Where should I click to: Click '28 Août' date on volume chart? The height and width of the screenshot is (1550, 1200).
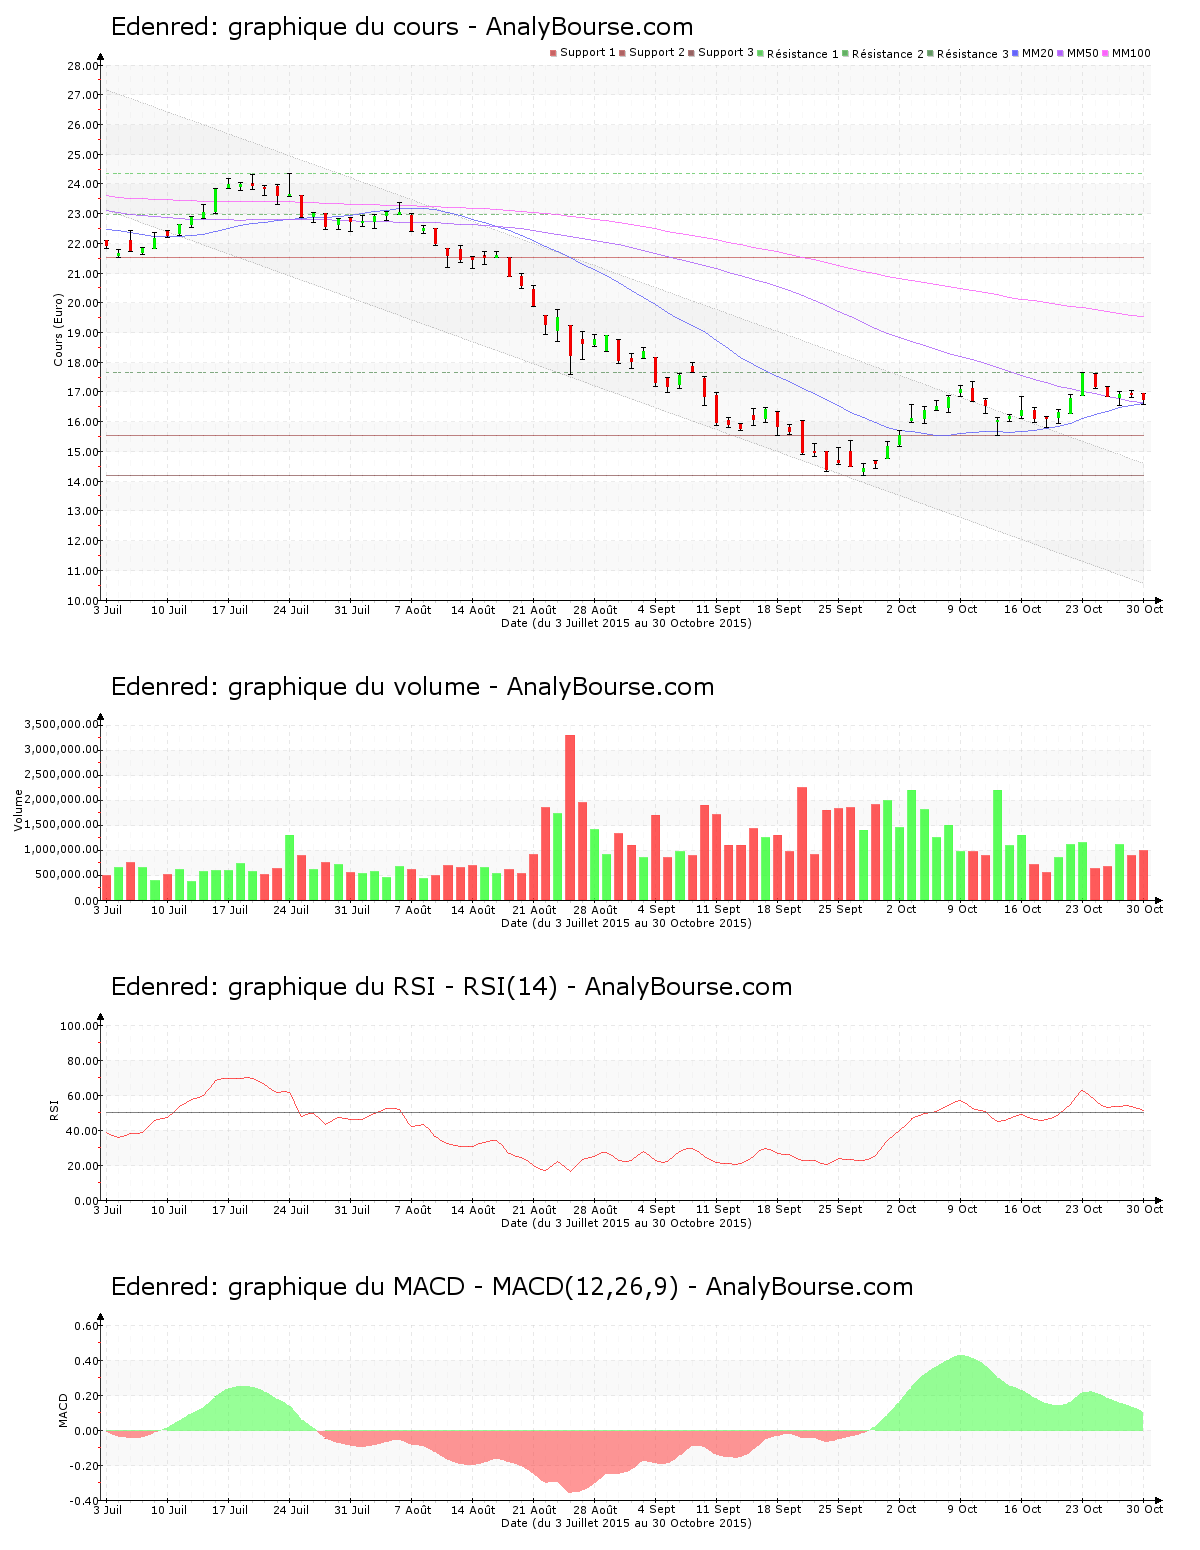point(596,910)
